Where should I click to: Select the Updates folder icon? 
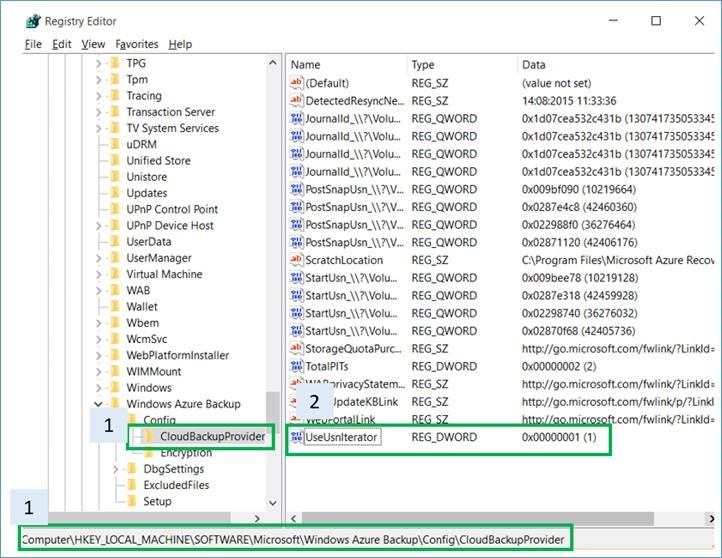click(x=115, y=193)
